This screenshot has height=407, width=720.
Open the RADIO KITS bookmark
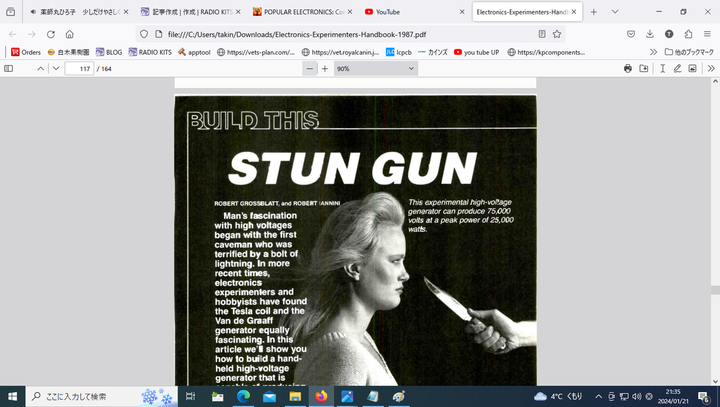(150, 52)
